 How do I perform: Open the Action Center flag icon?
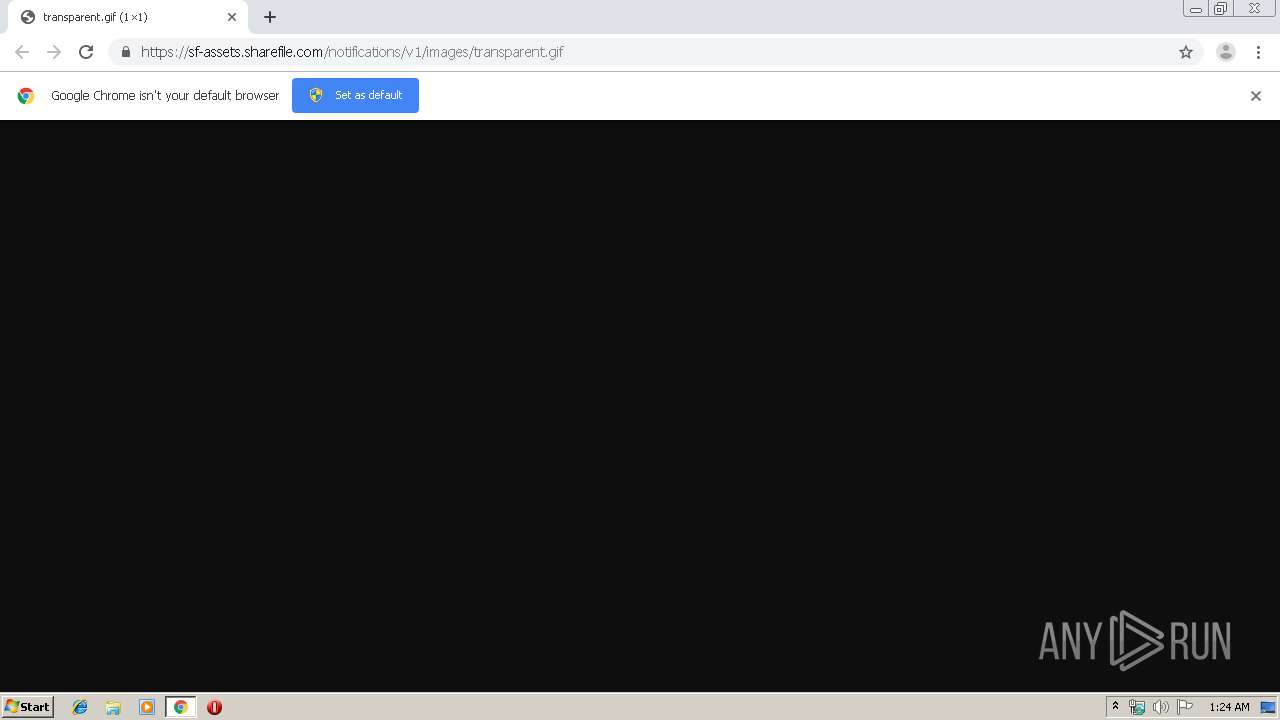coord(1185,707)
